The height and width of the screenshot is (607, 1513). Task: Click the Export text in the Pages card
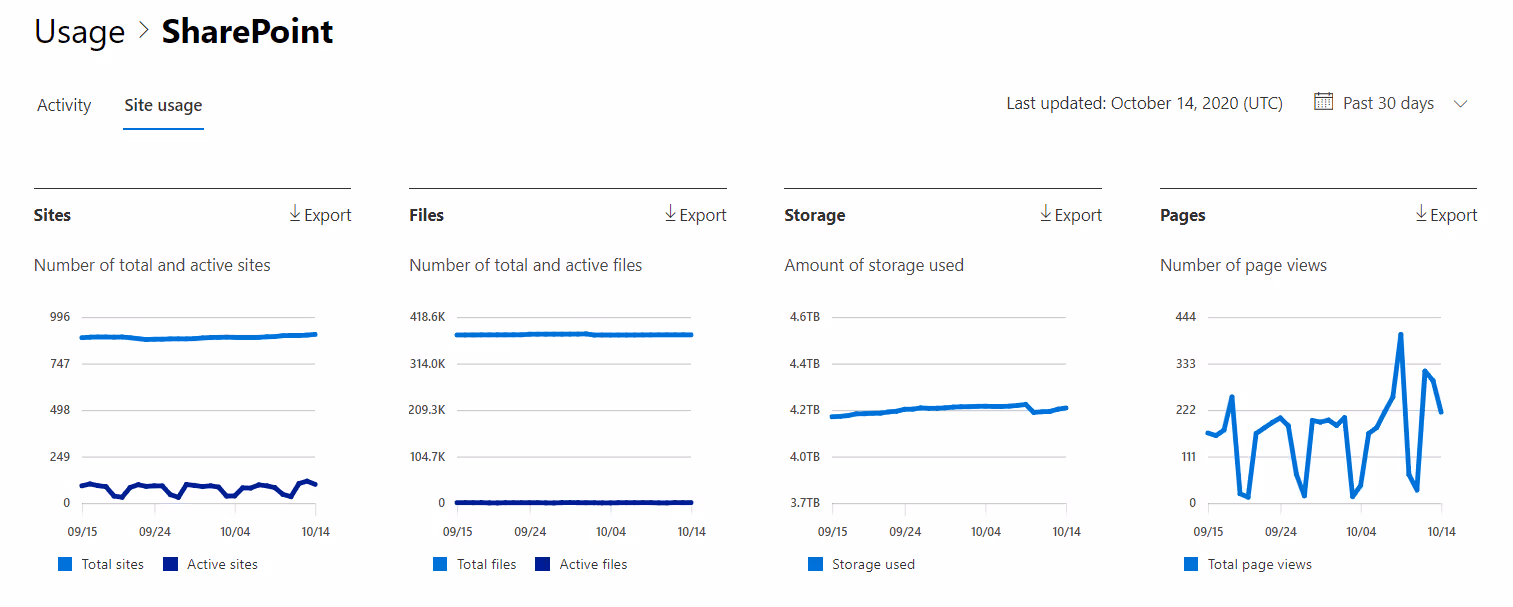pyautogui.click(x=1454, y=215)
